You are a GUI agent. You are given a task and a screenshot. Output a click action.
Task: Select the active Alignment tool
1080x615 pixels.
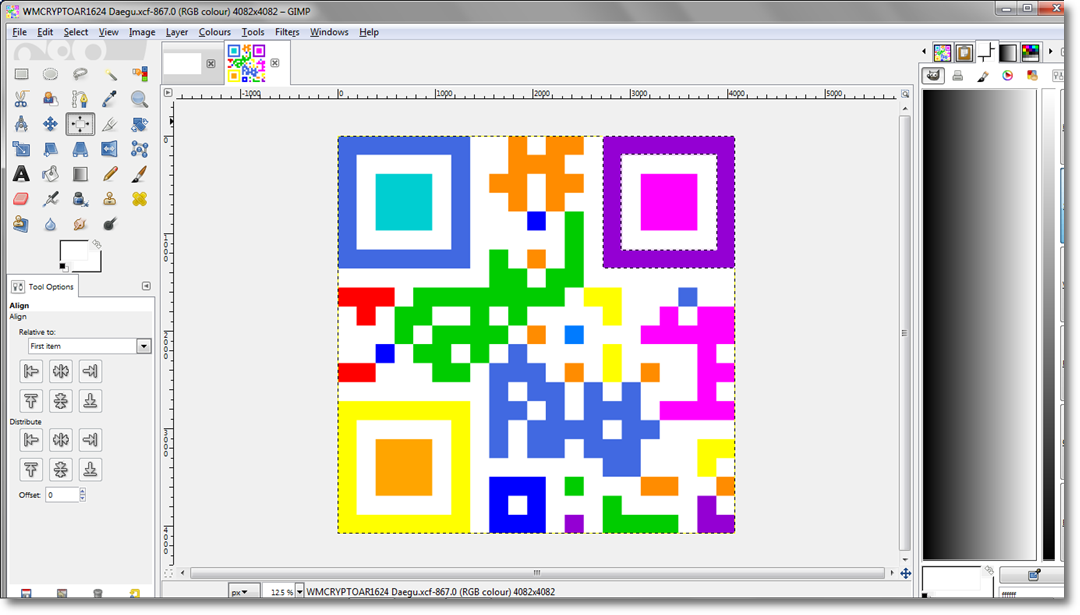click(80, 124)
